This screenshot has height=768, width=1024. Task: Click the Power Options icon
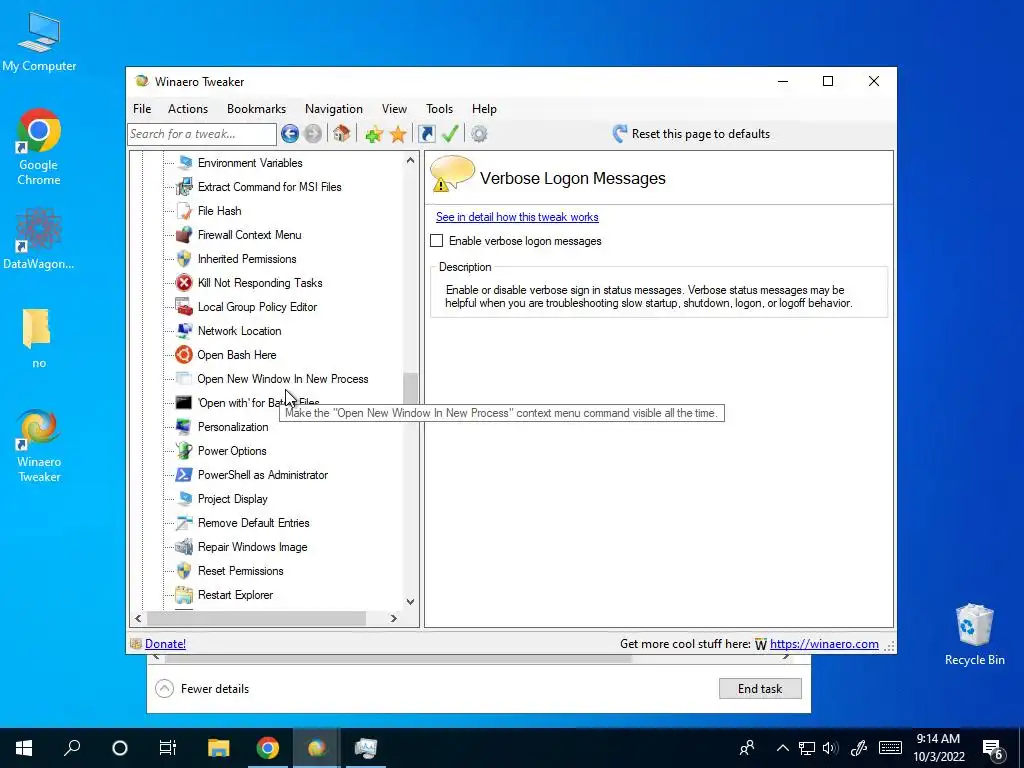click(x=185, y=451)
